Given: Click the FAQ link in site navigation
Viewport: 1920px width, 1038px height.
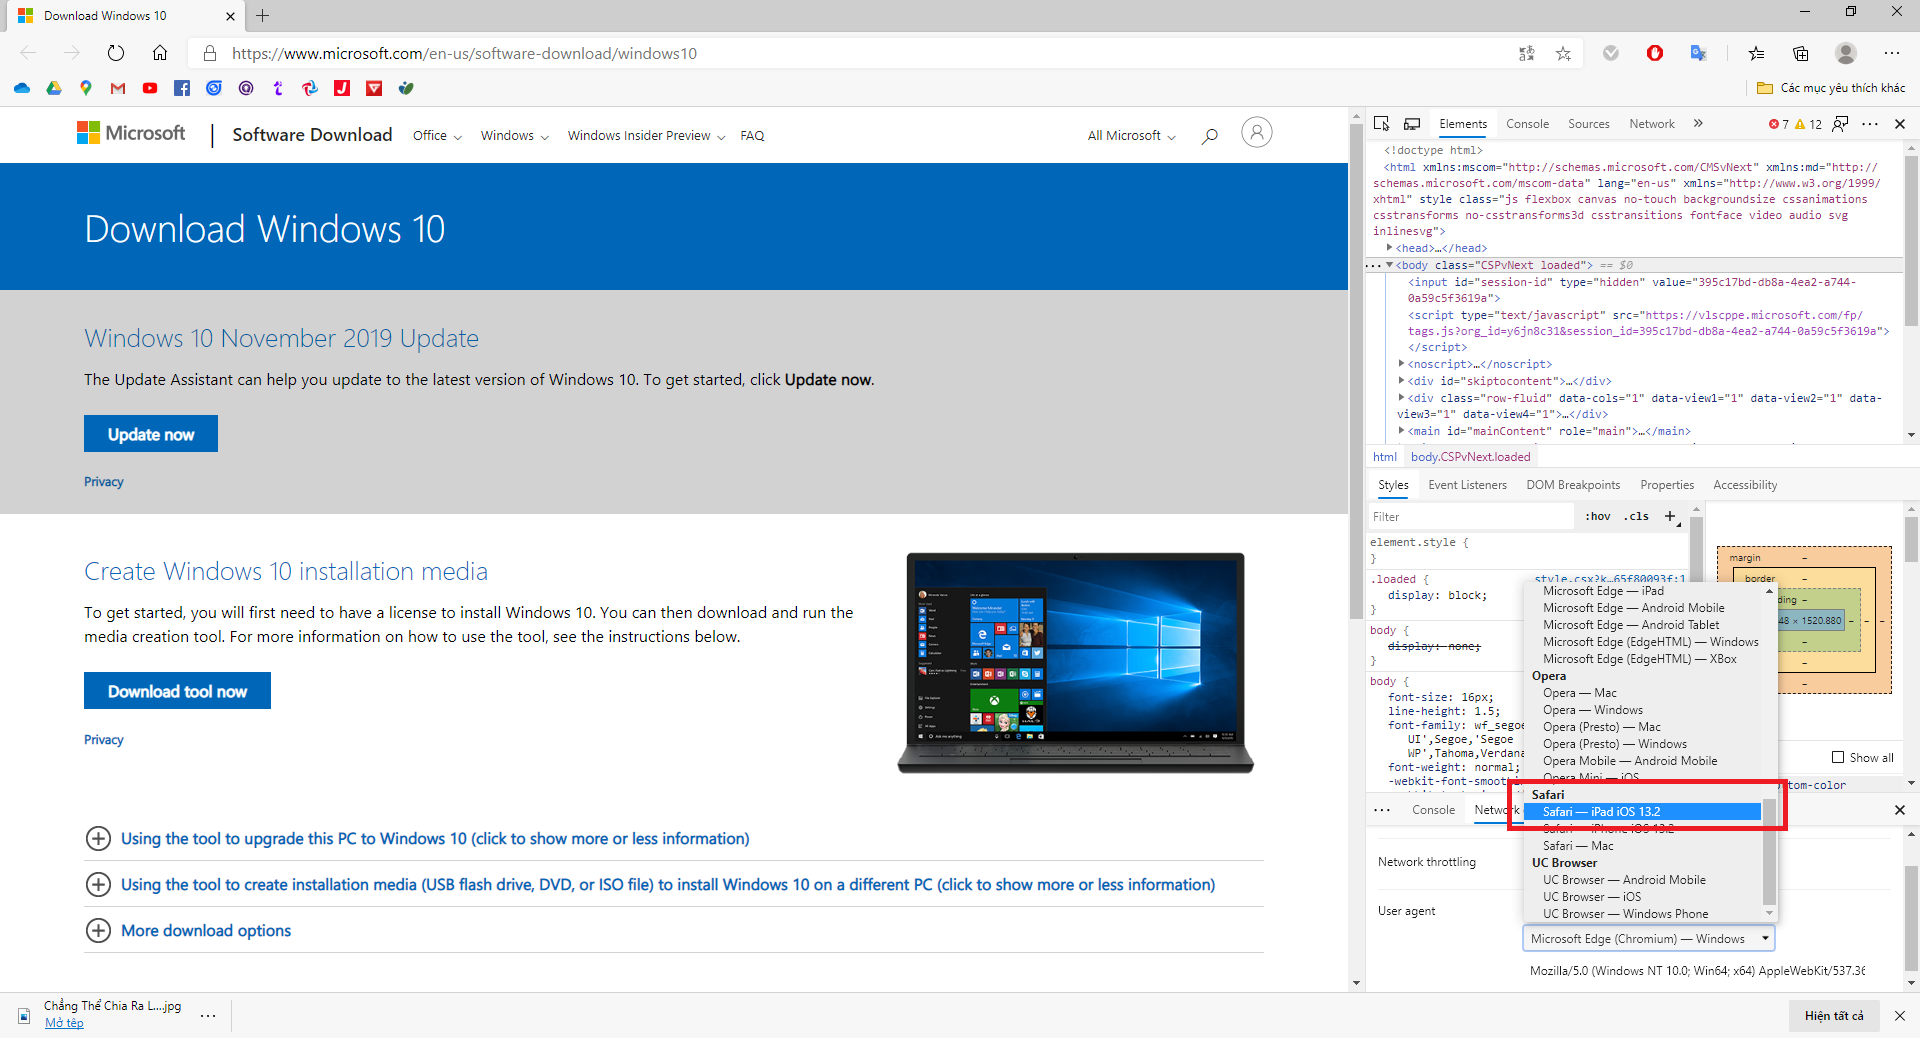Looking at the screenshot, I should (752, 135).
